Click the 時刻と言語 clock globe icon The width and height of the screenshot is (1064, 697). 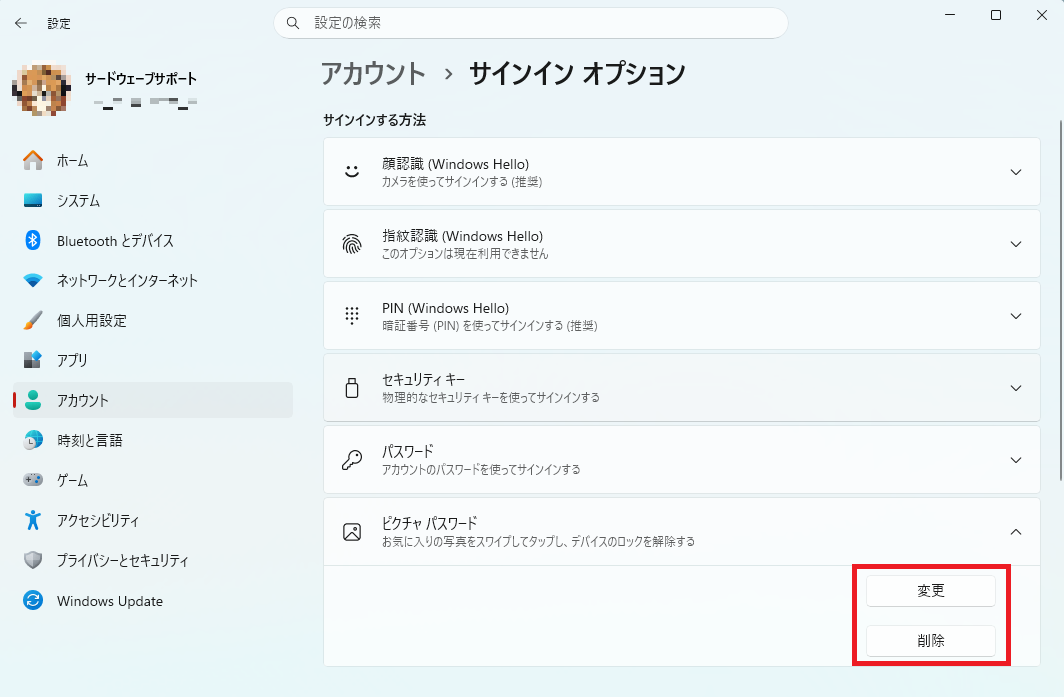(33, 440)
